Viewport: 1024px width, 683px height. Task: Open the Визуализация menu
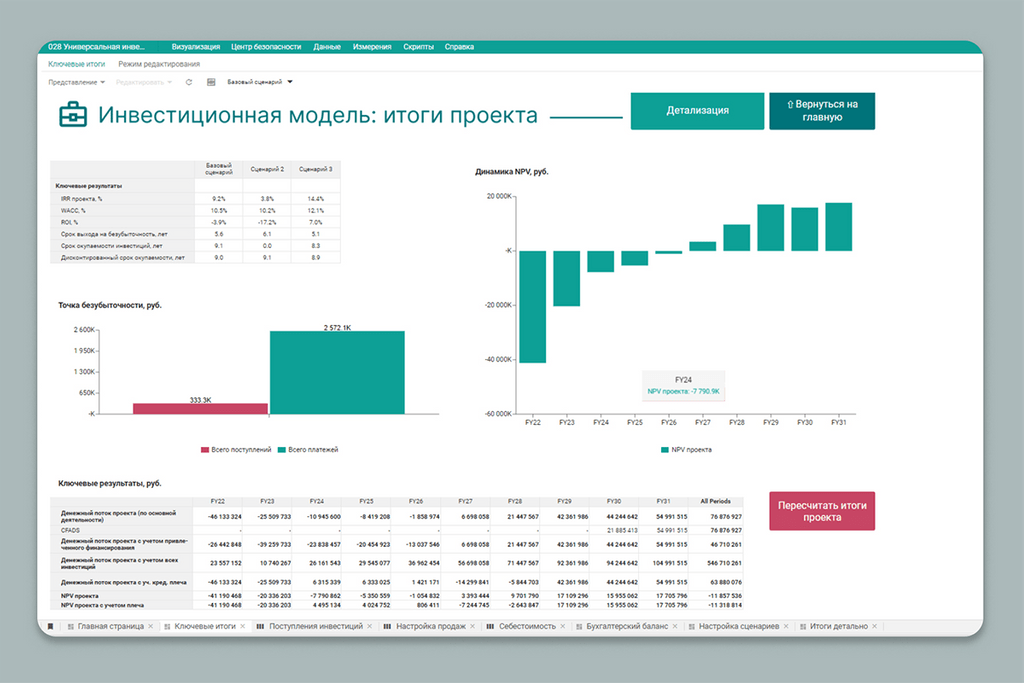coord(195,47)
